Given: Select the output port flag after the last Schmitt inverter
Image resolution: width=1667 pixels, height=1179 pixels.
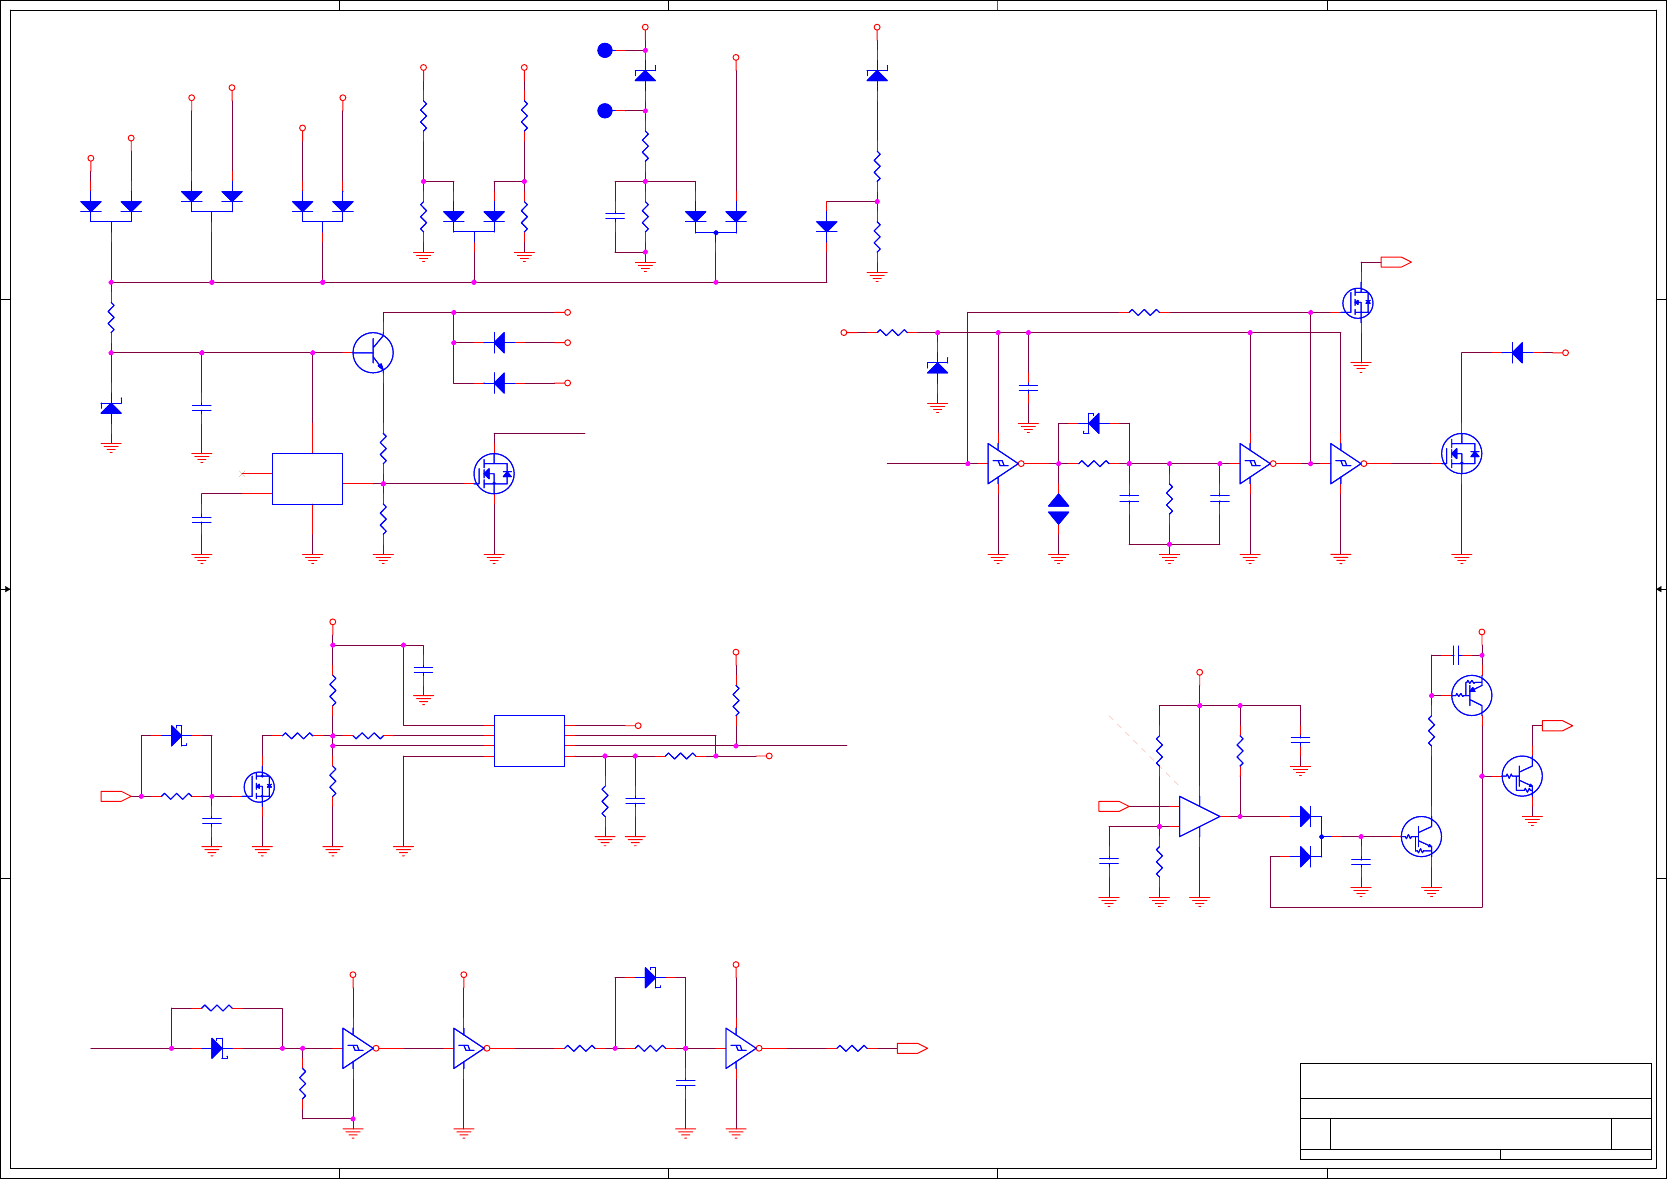Looking at the screenshot, I should tap(912, 1048).
